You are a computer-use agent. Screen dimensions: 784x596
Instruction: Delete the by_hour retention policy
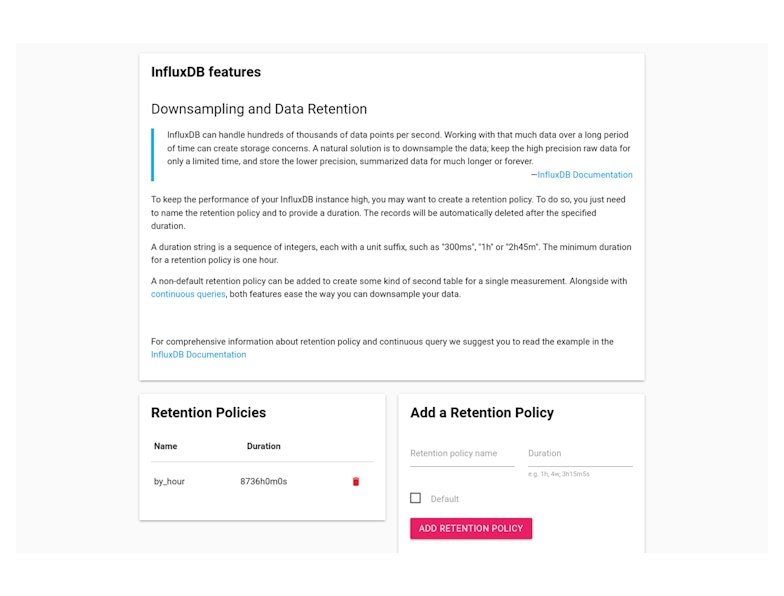click(355, 481)
